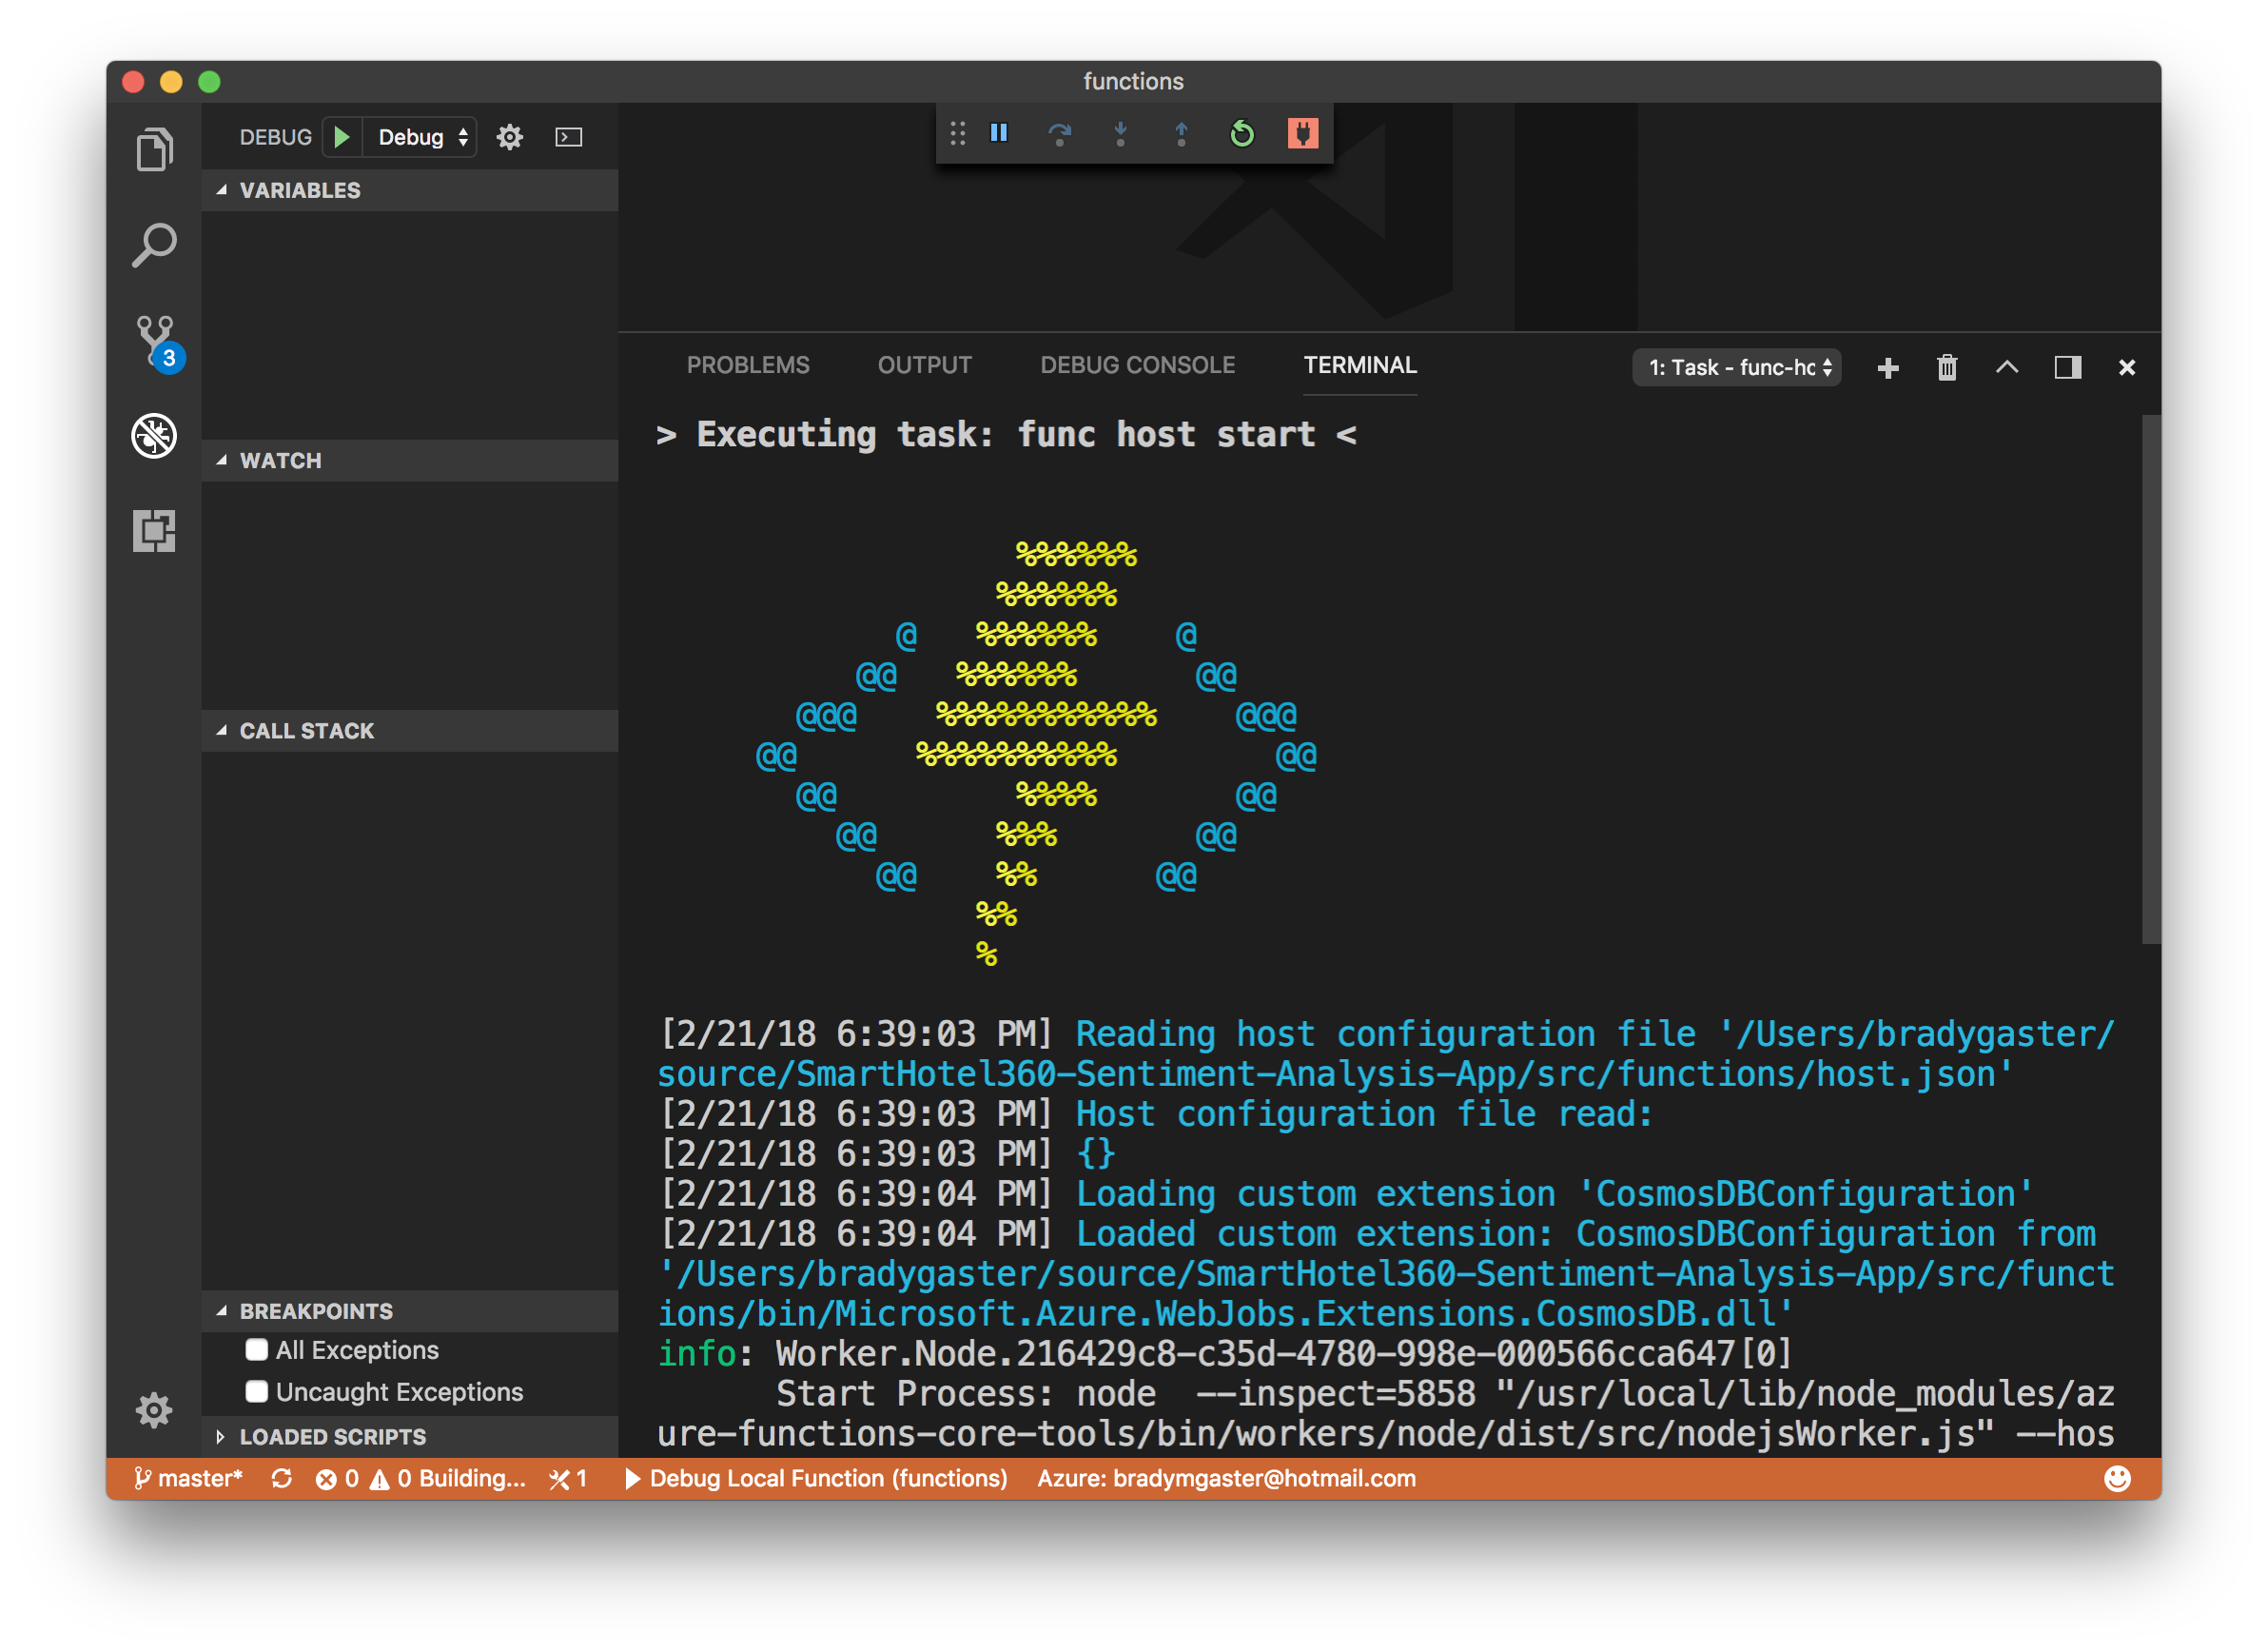The image size is (2268, 1652).
Task: Open the Debug configuration dropdown
Action: [421, 137]
